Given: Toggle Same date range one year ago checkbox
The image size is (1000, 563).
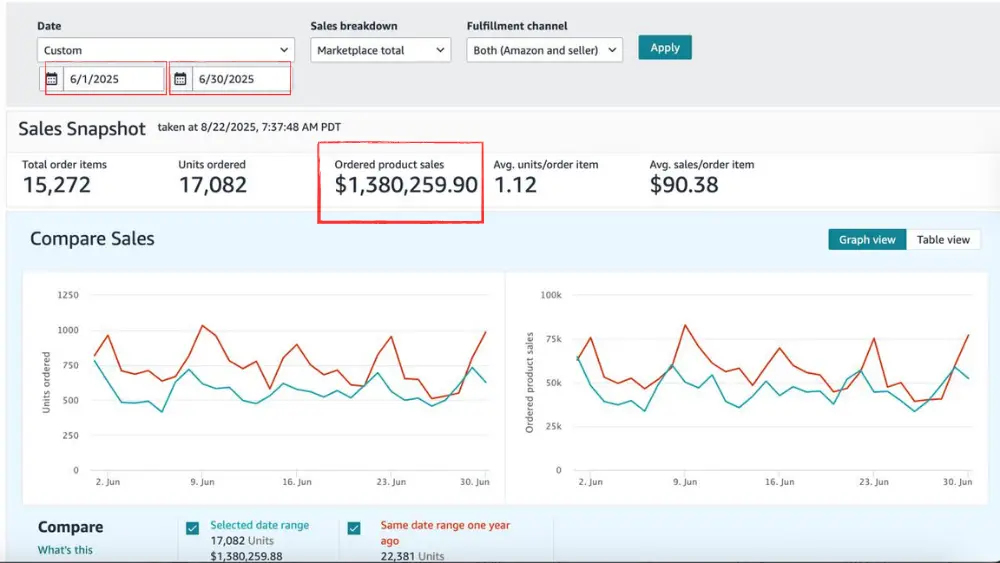Looking at the screenshot, I should pos(354,528).
